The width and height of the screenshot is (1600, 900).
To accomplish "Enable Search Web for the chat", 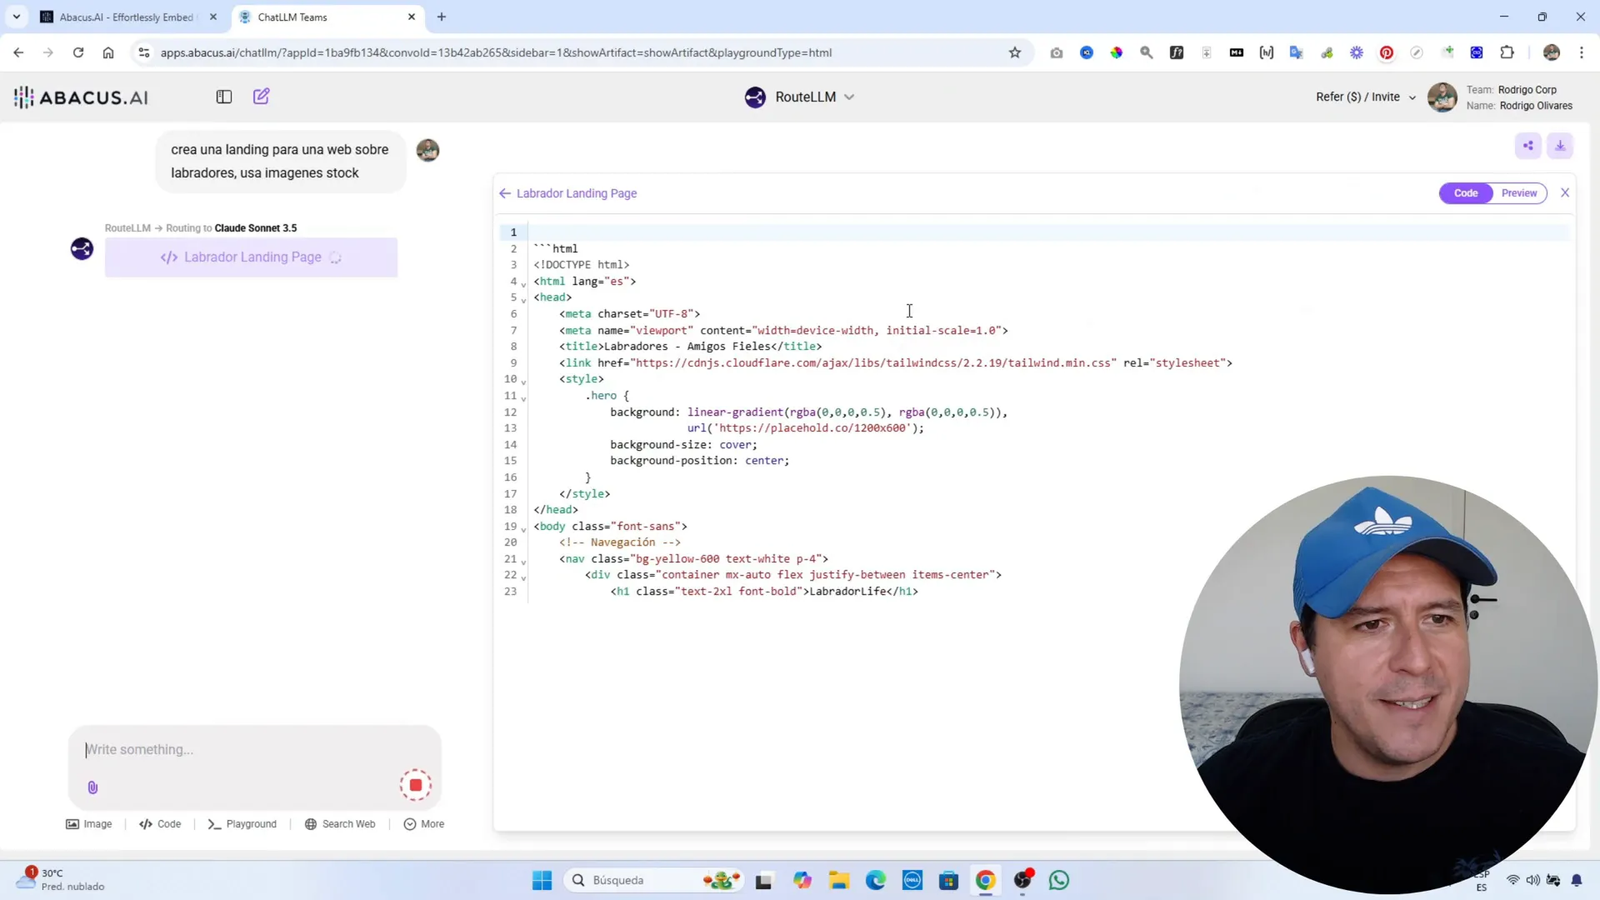I will (340, 823).
